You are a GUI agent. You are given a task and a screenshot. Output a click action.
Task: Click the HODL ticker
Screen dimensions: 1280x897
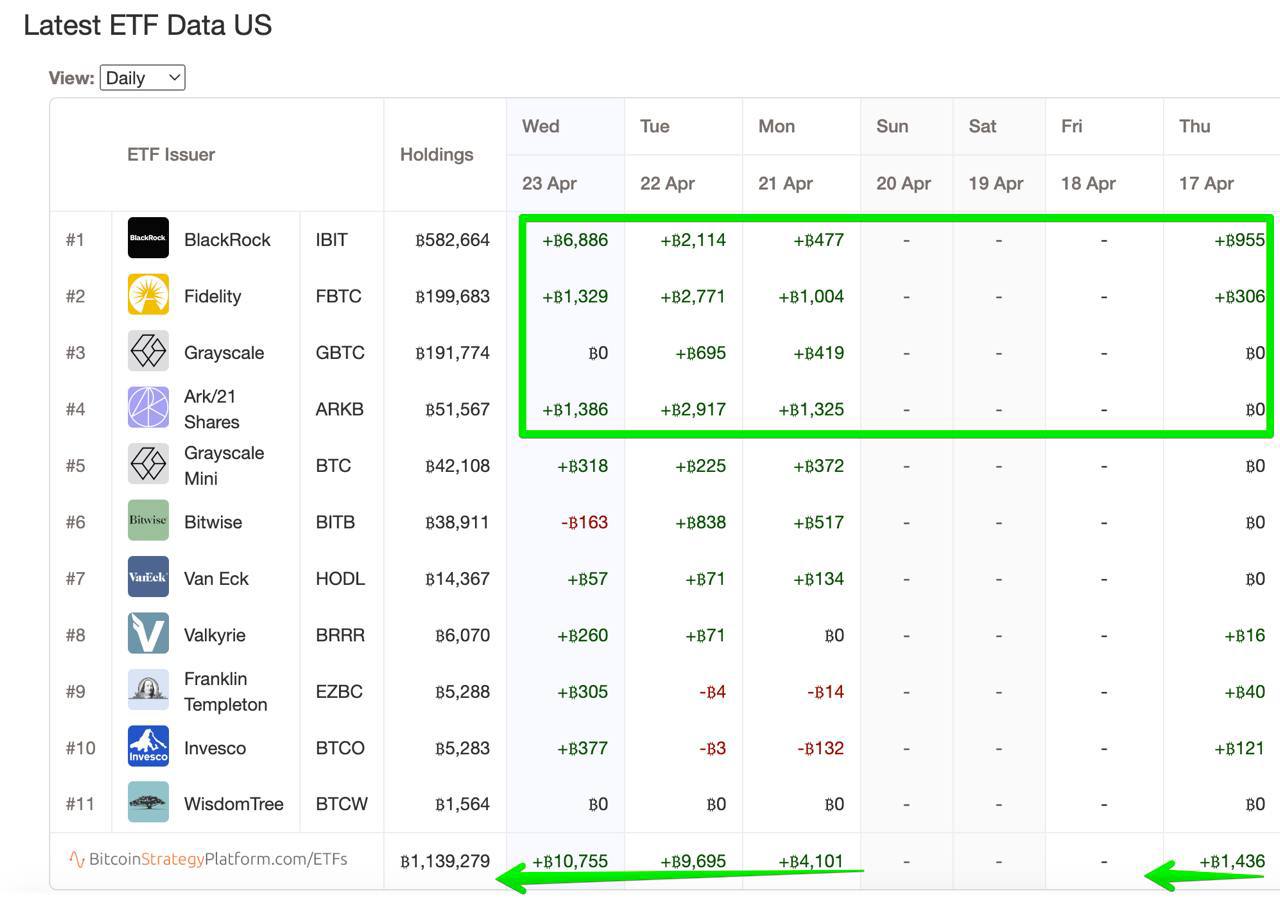tap(340, 578)
